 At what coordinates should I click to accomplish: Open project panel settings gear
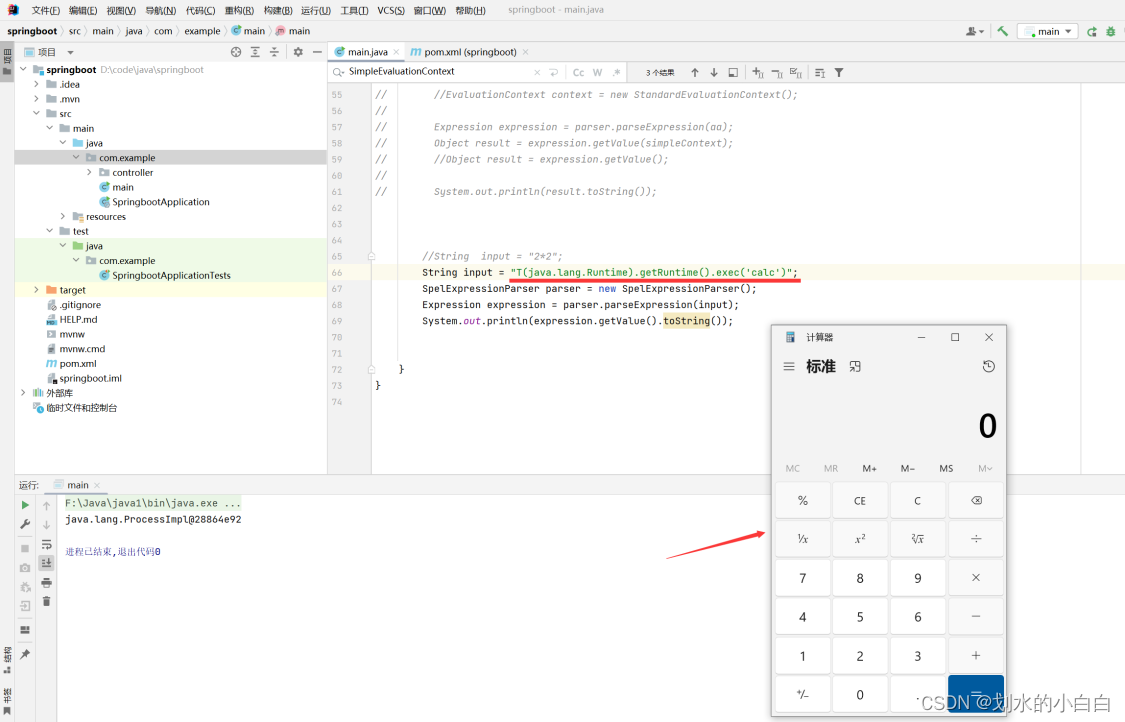point(298,52)
